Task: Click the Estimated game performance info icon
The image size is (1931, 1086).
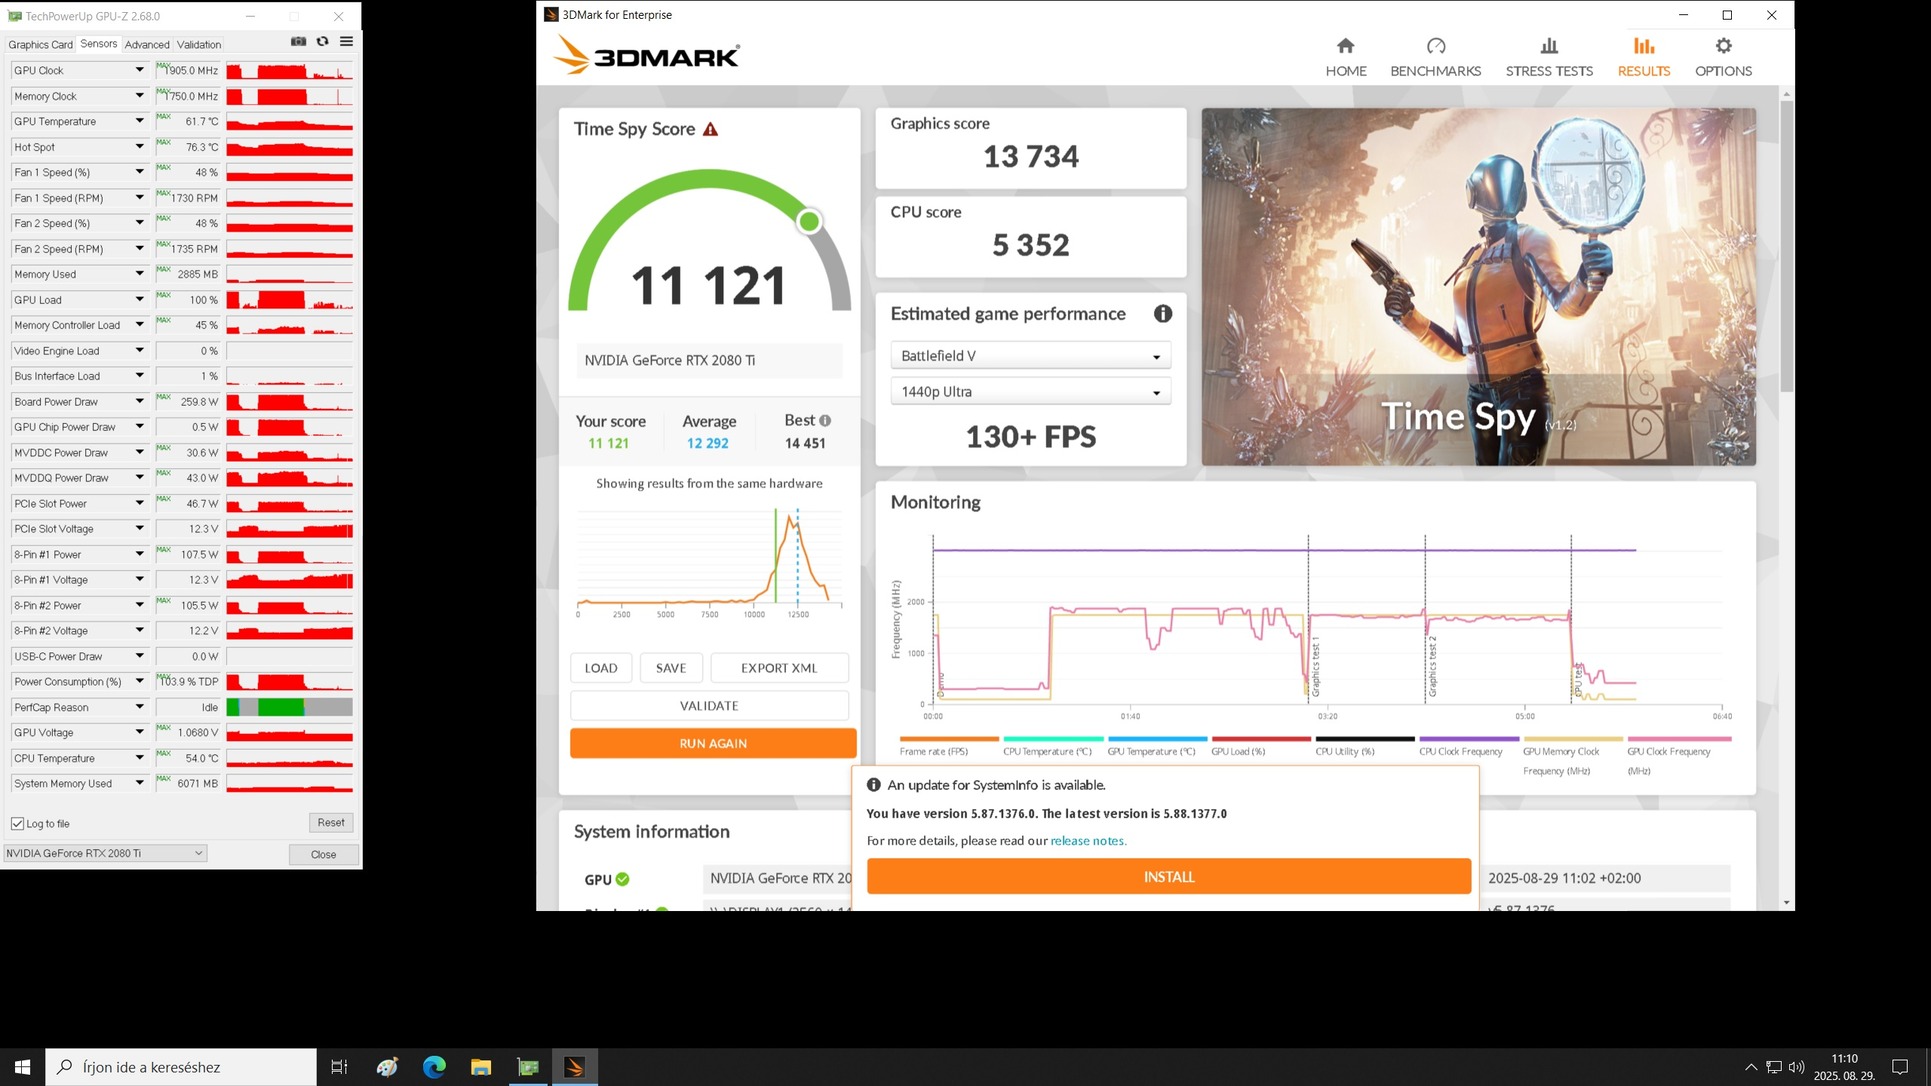Action: pos(1162,314)
